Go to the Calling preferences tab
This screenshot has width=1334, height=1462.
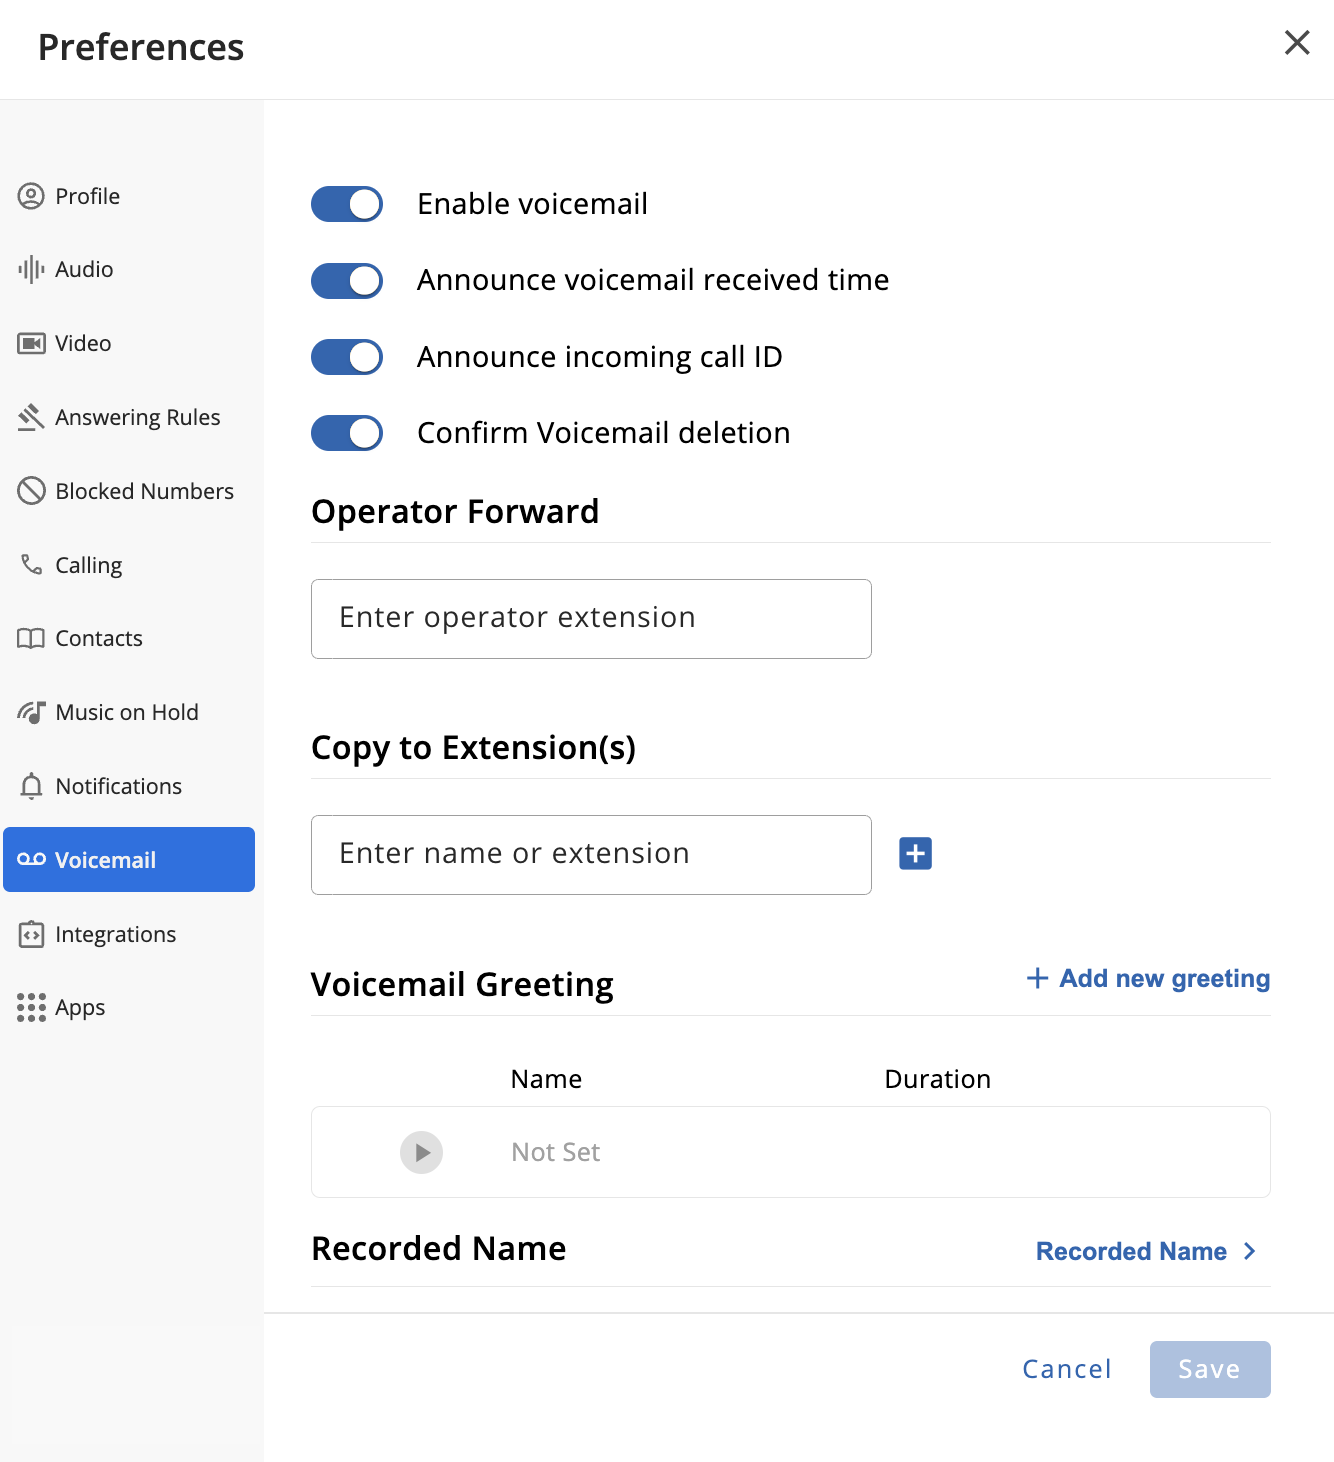[x=88, y=565]
